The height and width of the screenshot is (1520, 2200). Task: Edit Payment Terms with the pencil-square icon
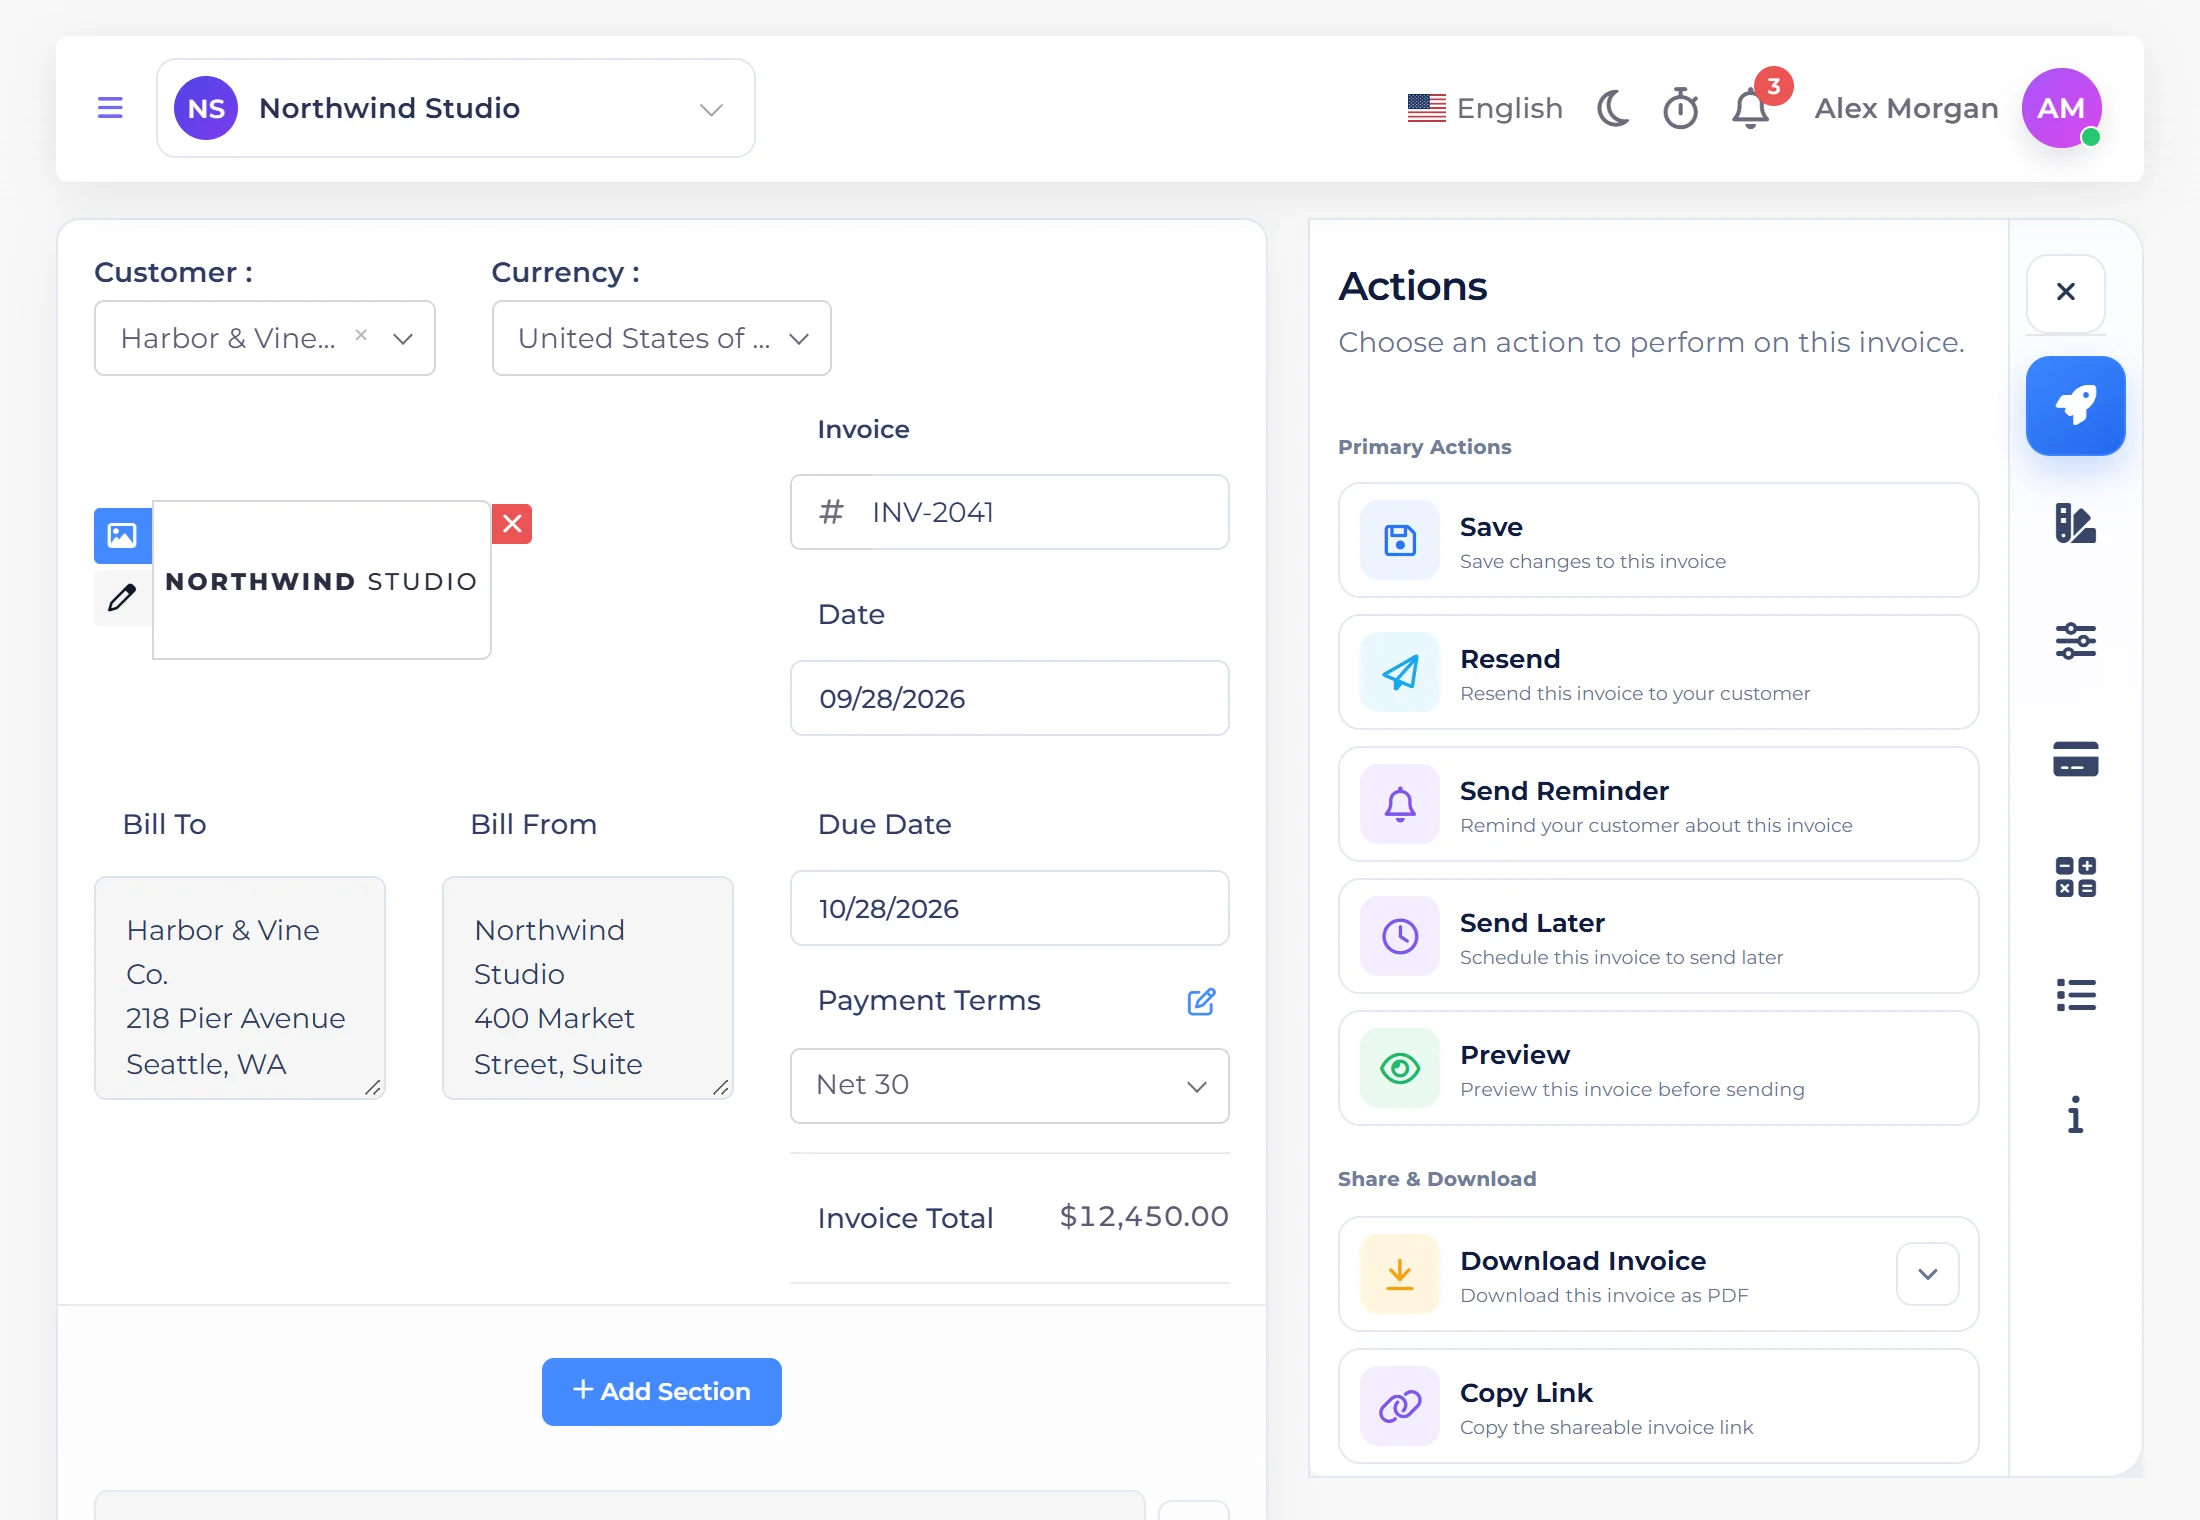click(x=1201, y=1001)
